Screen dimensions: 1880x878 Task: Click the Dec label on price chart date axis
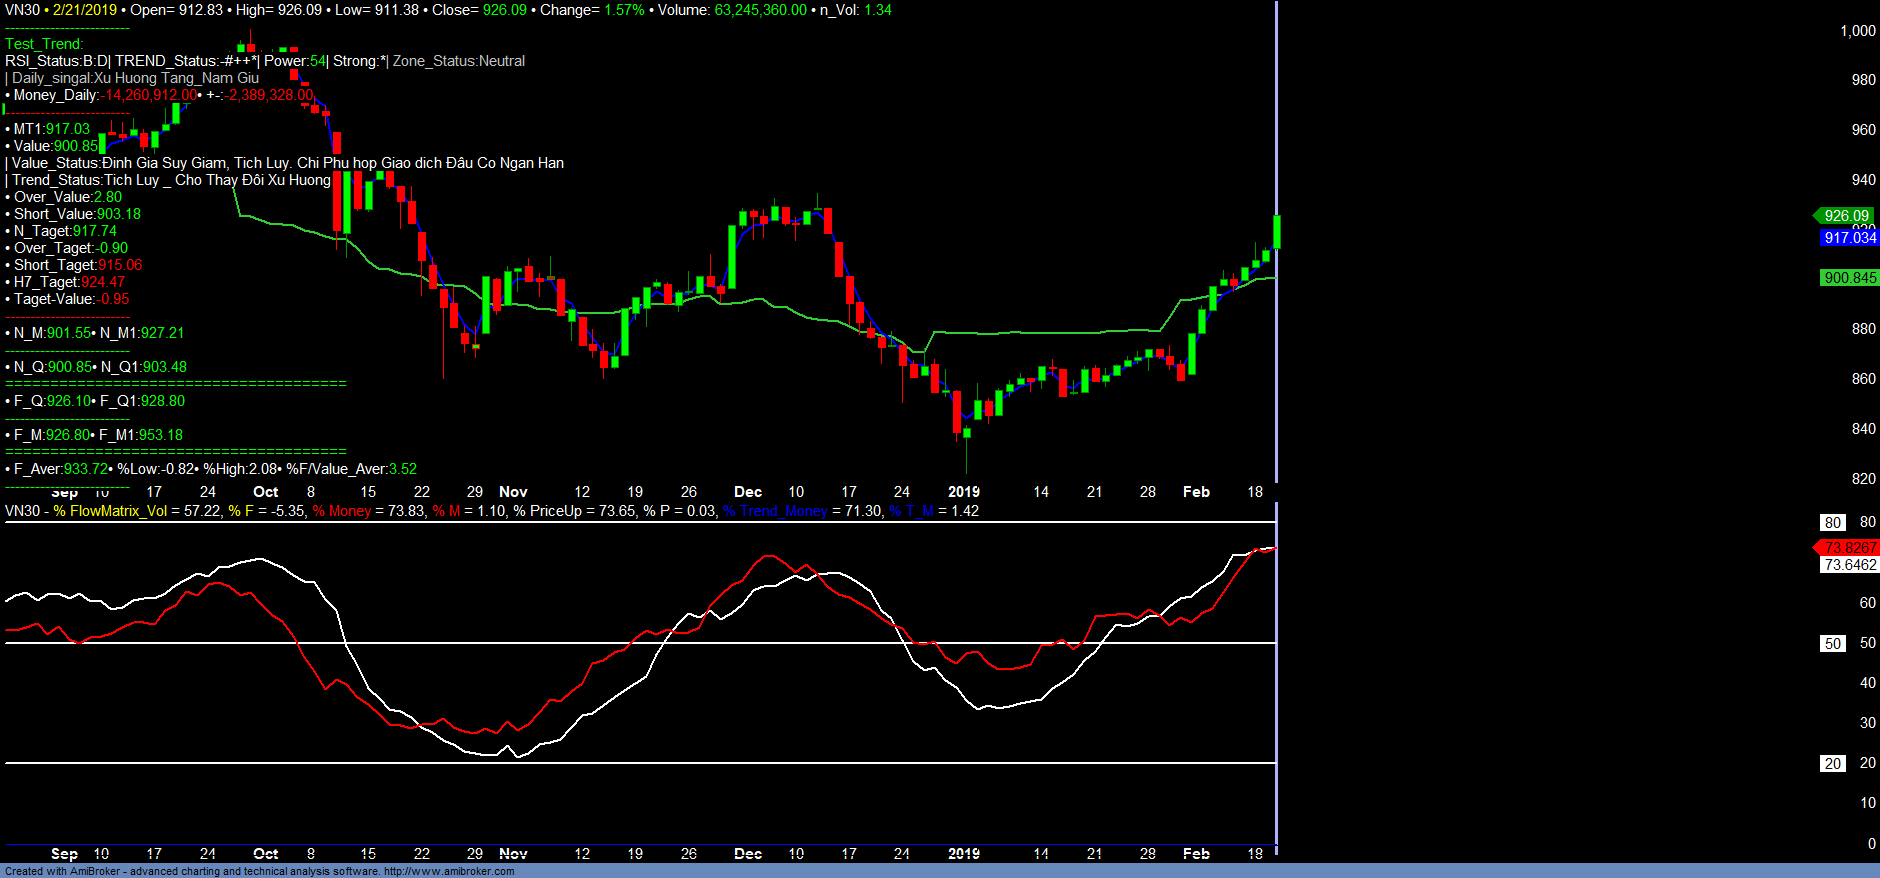coord(747,492)
